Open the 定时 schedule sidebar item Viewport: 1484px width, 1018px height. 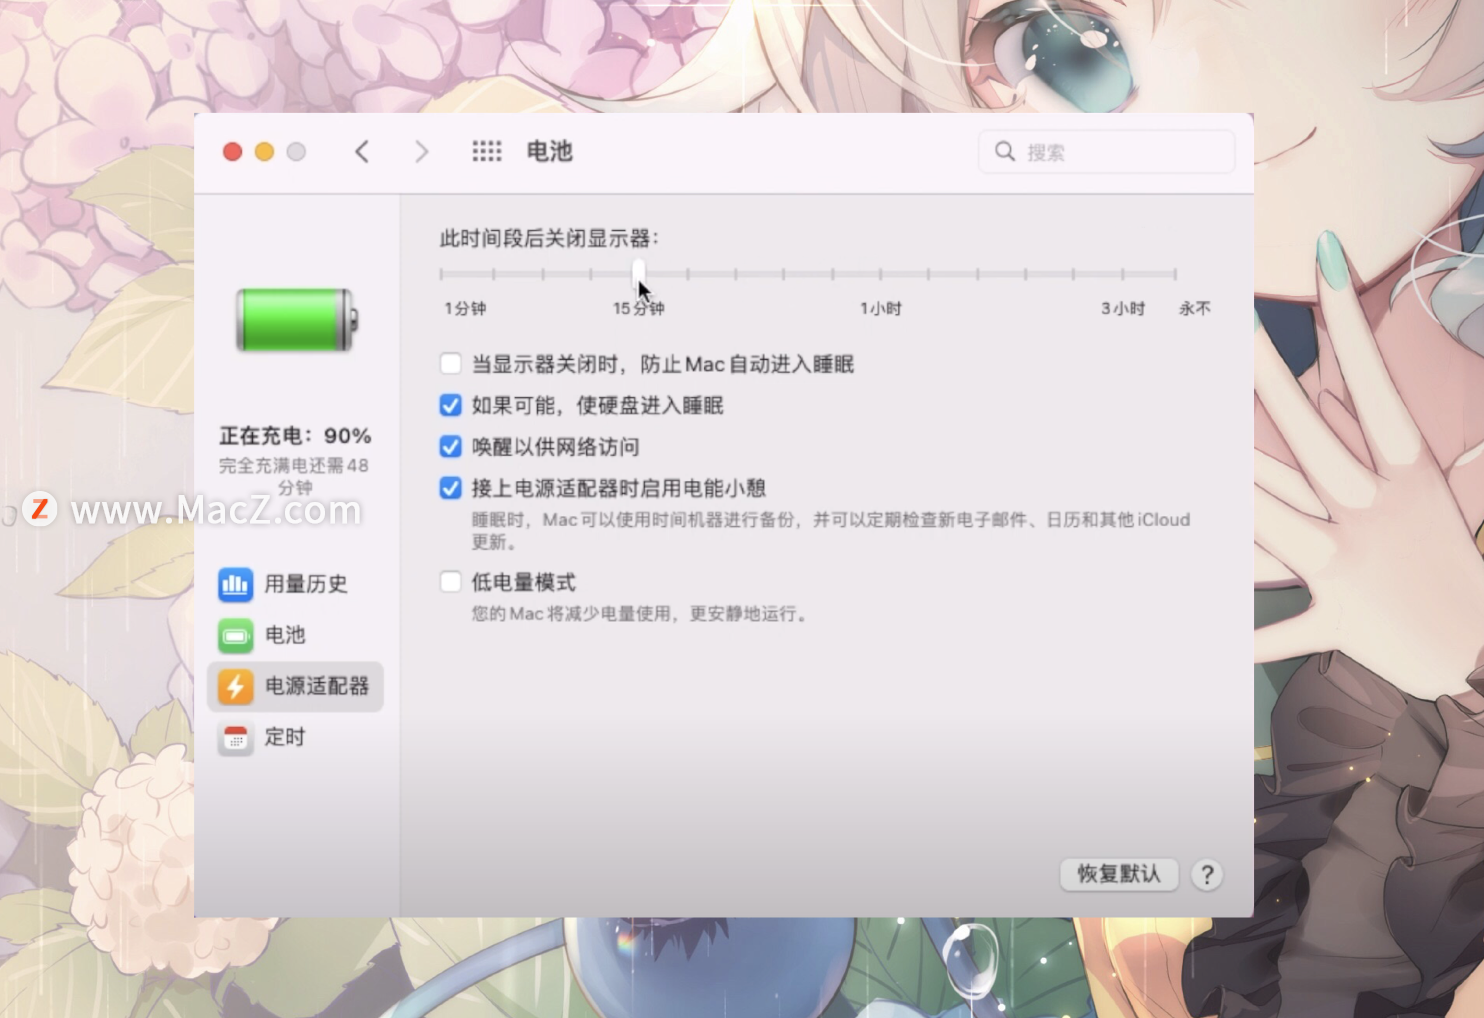[x=295, y=737]
